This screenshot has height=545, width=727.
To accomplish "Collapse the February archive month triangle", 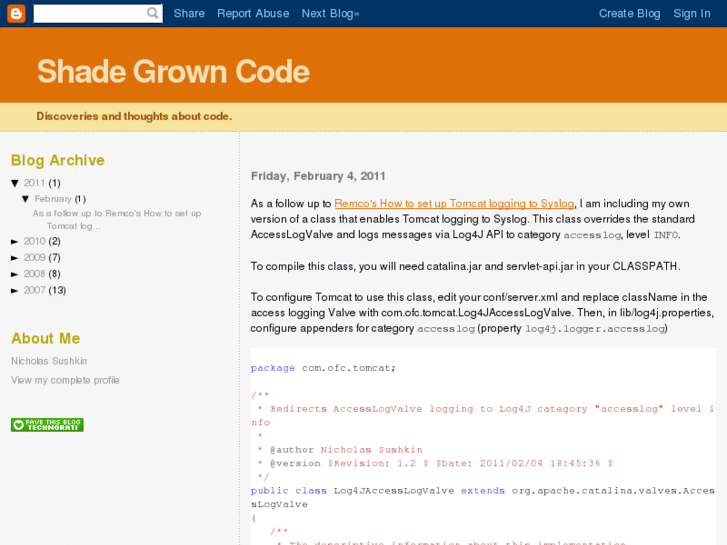I will click(26, 199).
